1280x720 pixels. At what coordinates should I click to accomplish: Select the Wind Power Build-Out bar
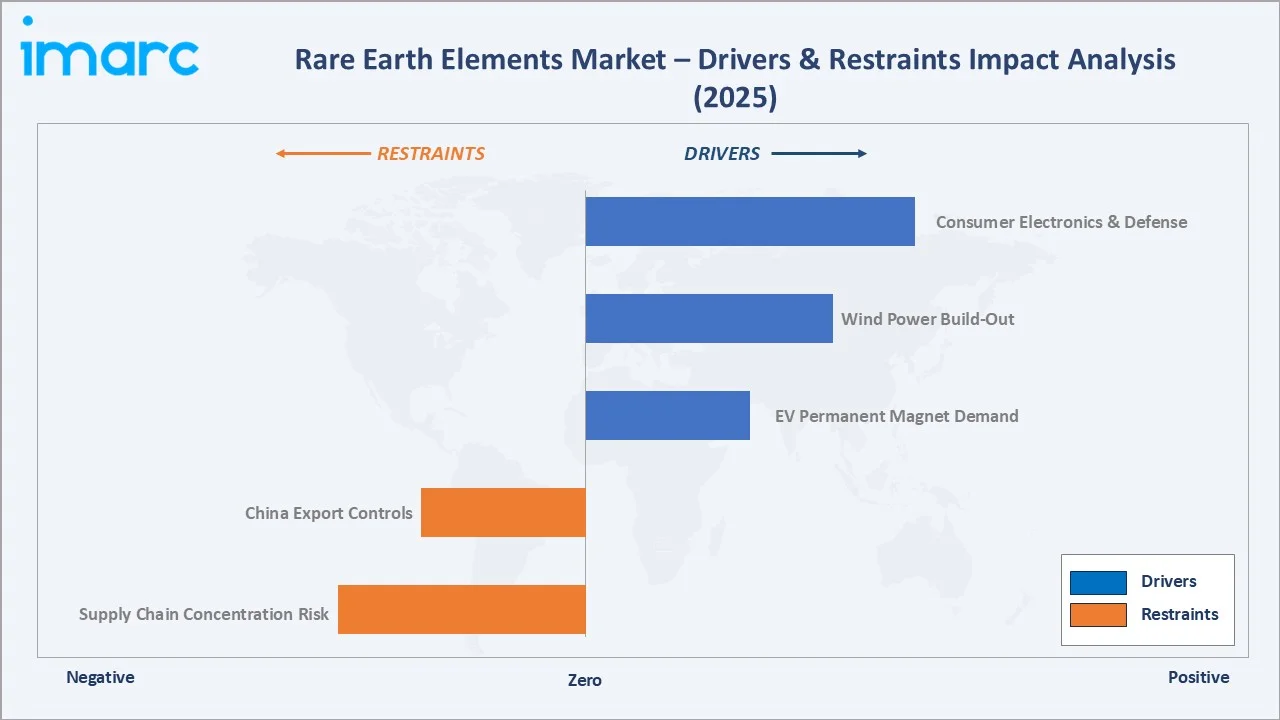709,318
